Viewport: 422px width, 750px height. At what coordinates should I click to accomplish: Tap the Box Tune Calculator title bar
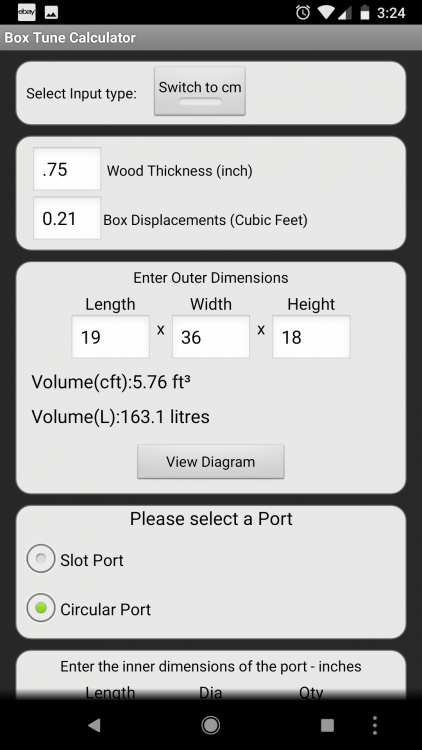click(211, 38)
